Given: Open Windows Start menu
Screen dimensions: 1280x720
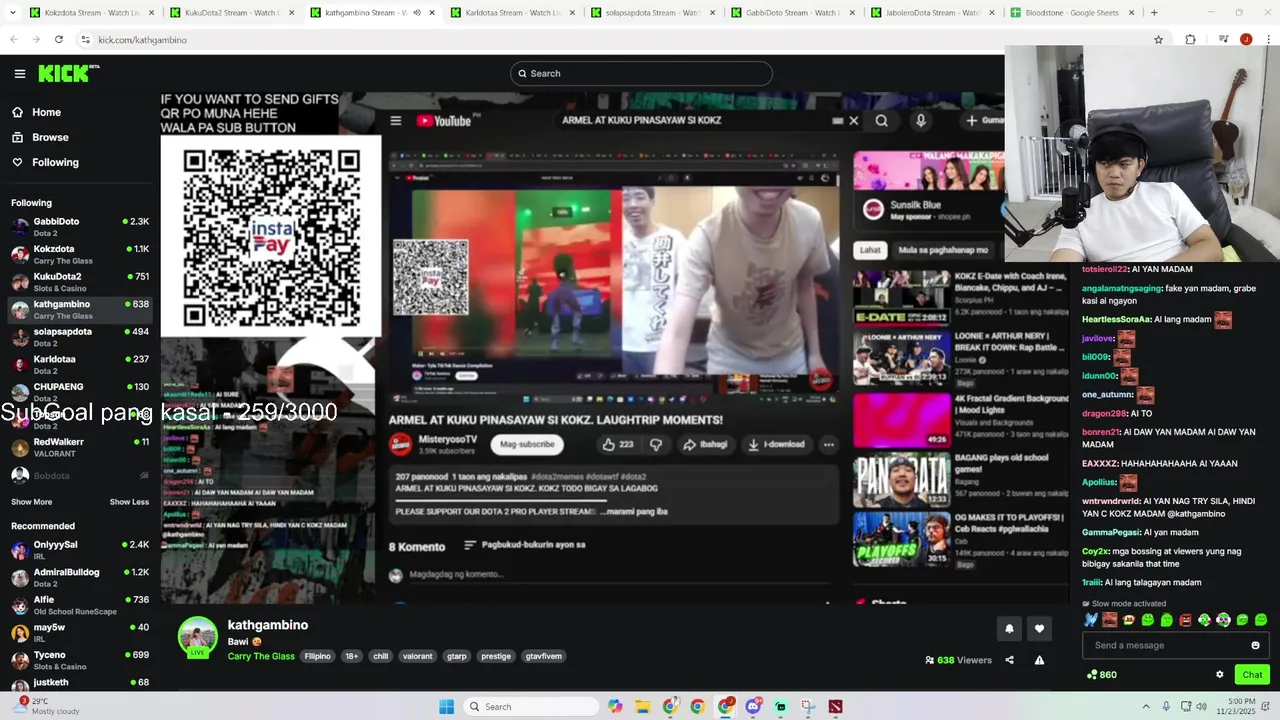Looking at the screenshot, I should [446, 707].
